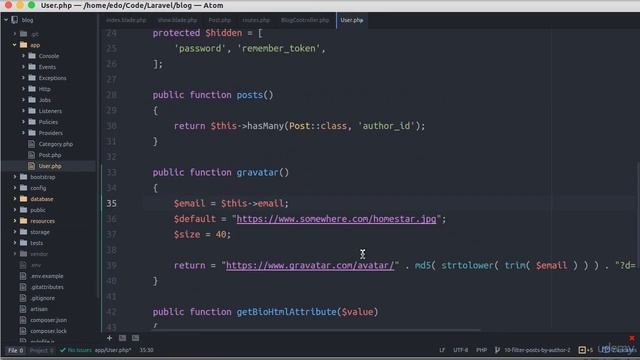Screen dimensions: 640x360
Task: Expand the resources folder
Action: (x=15, y=221)
